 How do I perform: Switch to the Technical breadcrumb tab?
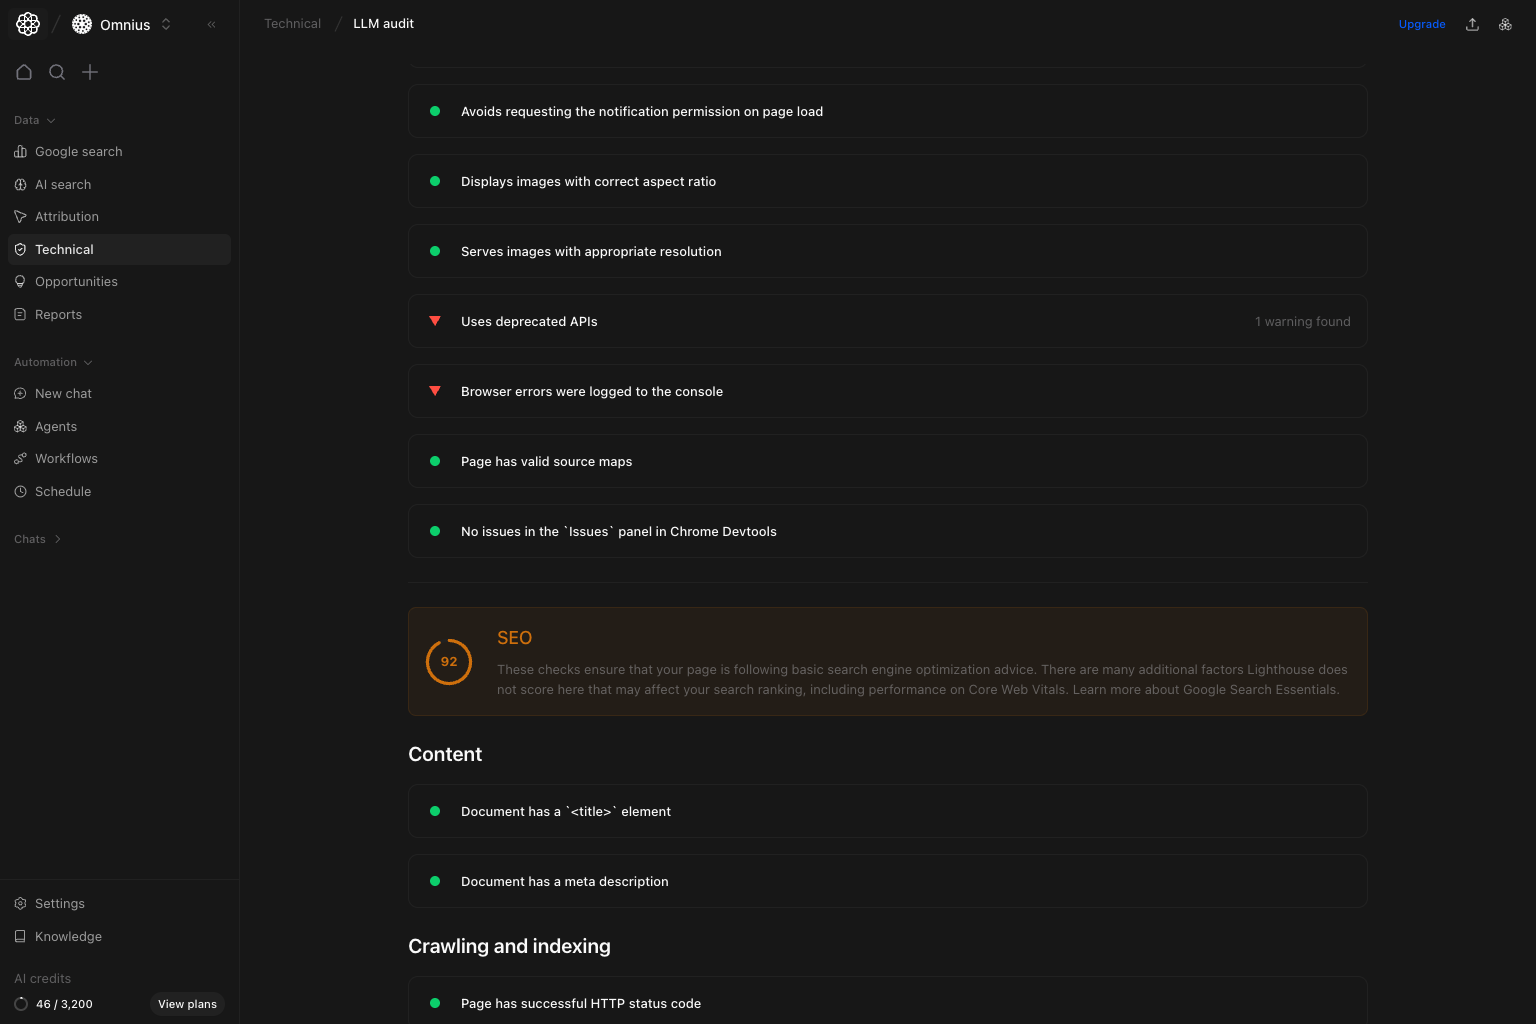[x=292, y=23]
